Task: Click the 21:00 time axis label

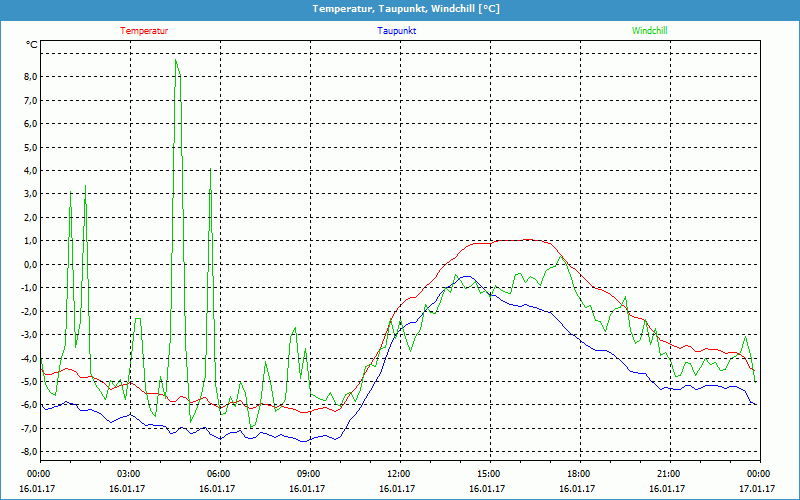Action: [x=669, y=474]
